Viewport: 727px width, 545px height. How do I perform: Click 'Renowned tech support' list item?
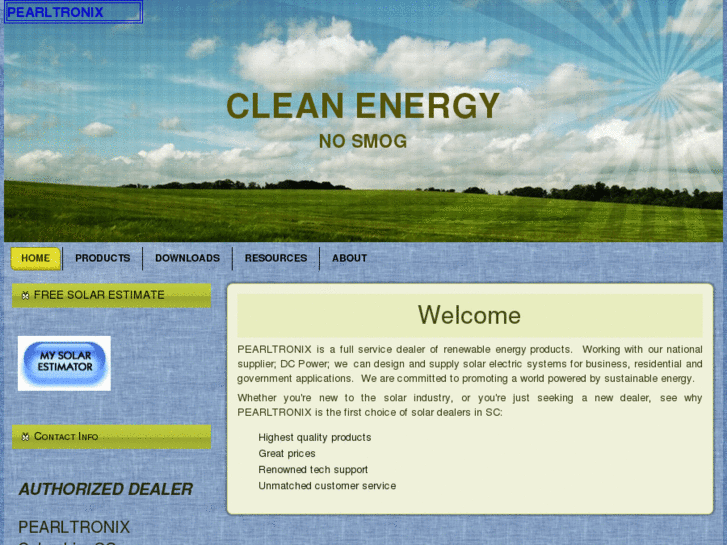pyautogui.click(x=313, y=469)
